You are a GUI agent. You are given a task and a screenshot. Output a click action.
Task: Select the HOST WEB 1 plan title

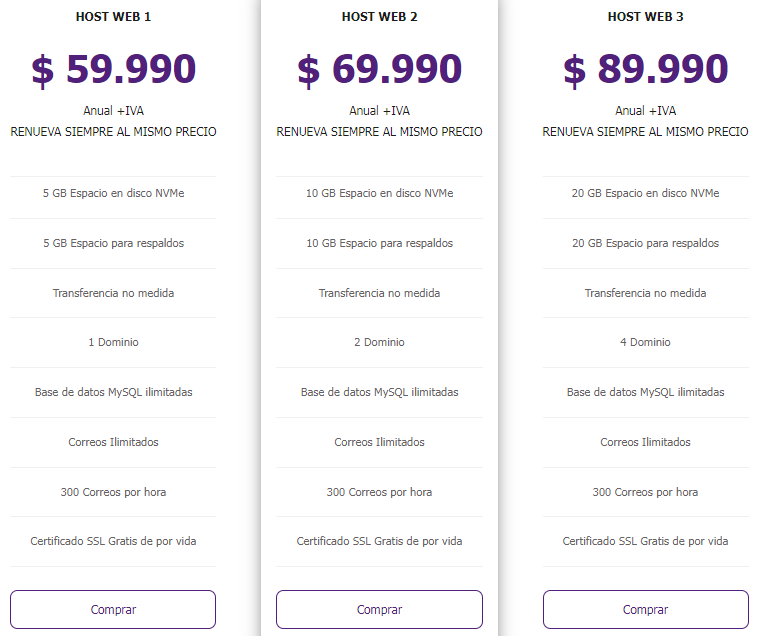[113, 17]
